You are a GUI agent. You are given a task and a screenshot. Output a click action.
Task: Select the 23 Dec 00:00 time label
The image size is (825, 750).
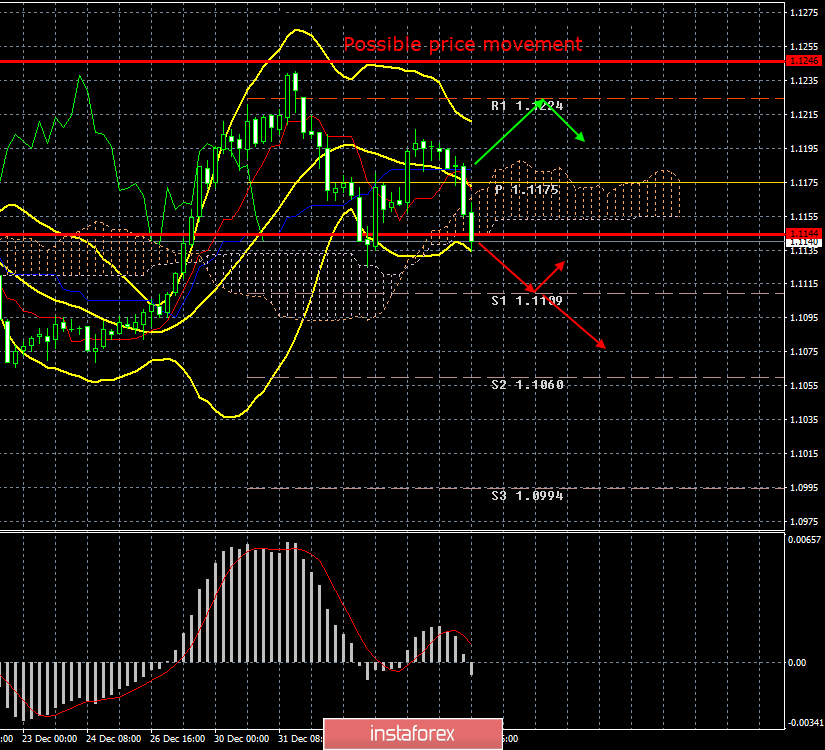coord(50,739)
